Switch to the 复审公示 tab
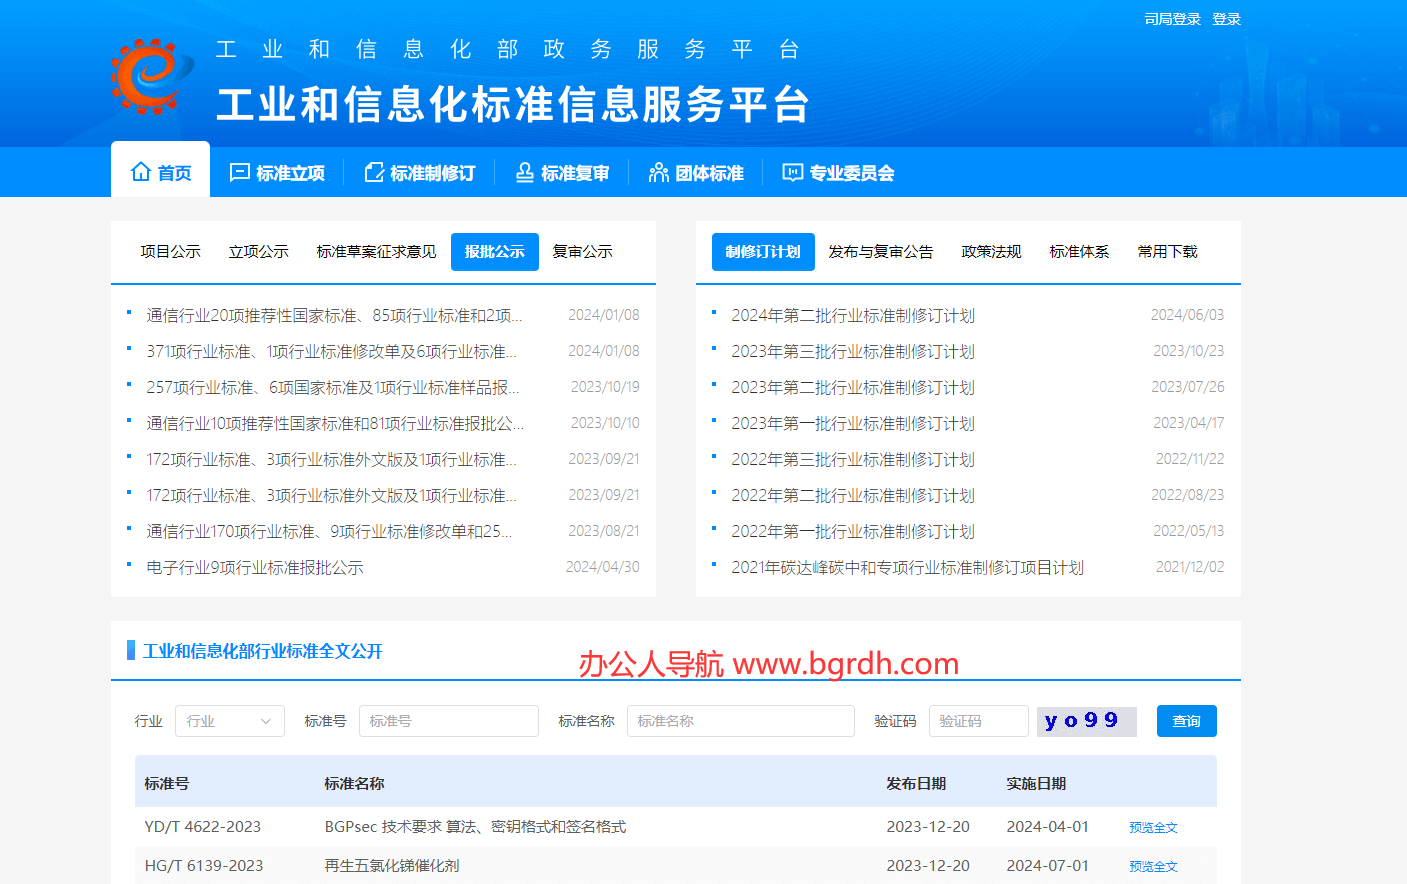This screenshot has height=884, width=1407. pyautogui.click(x=581, y=252)
